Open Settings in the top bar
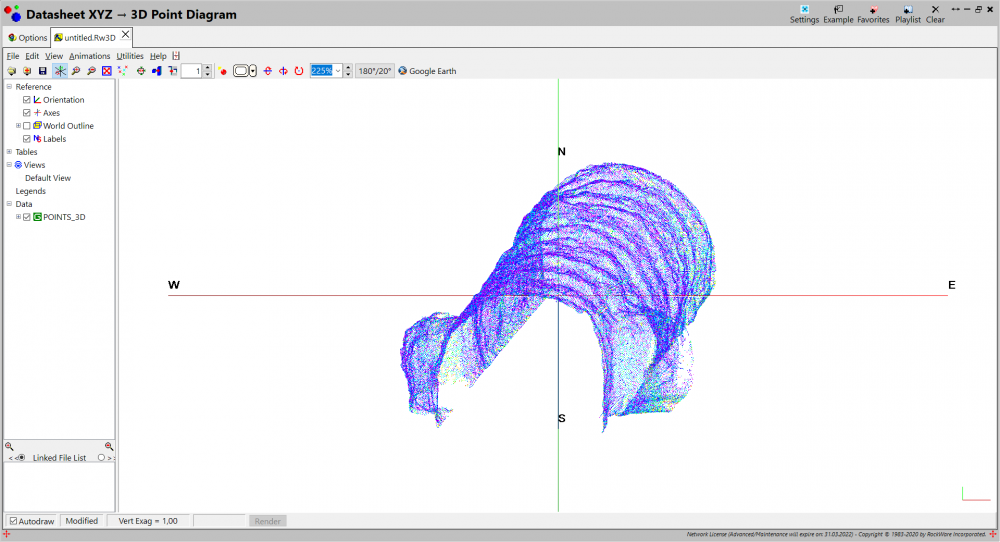The image size is (1000, 542). point(804,14)
